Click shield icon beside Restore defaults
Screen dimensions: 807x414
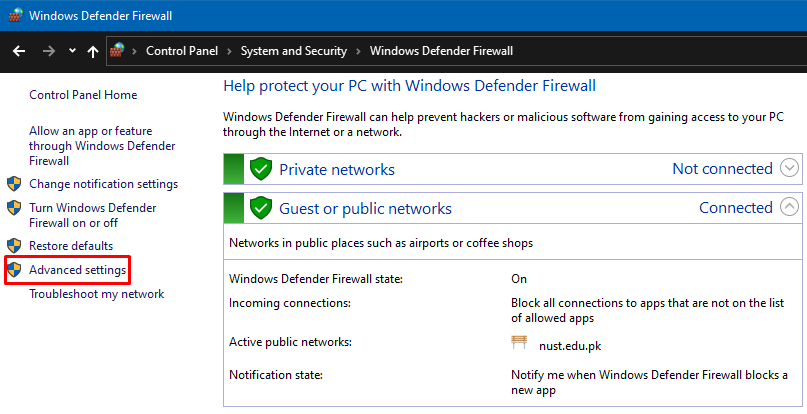pyautogui.click(x=14, y=245)
